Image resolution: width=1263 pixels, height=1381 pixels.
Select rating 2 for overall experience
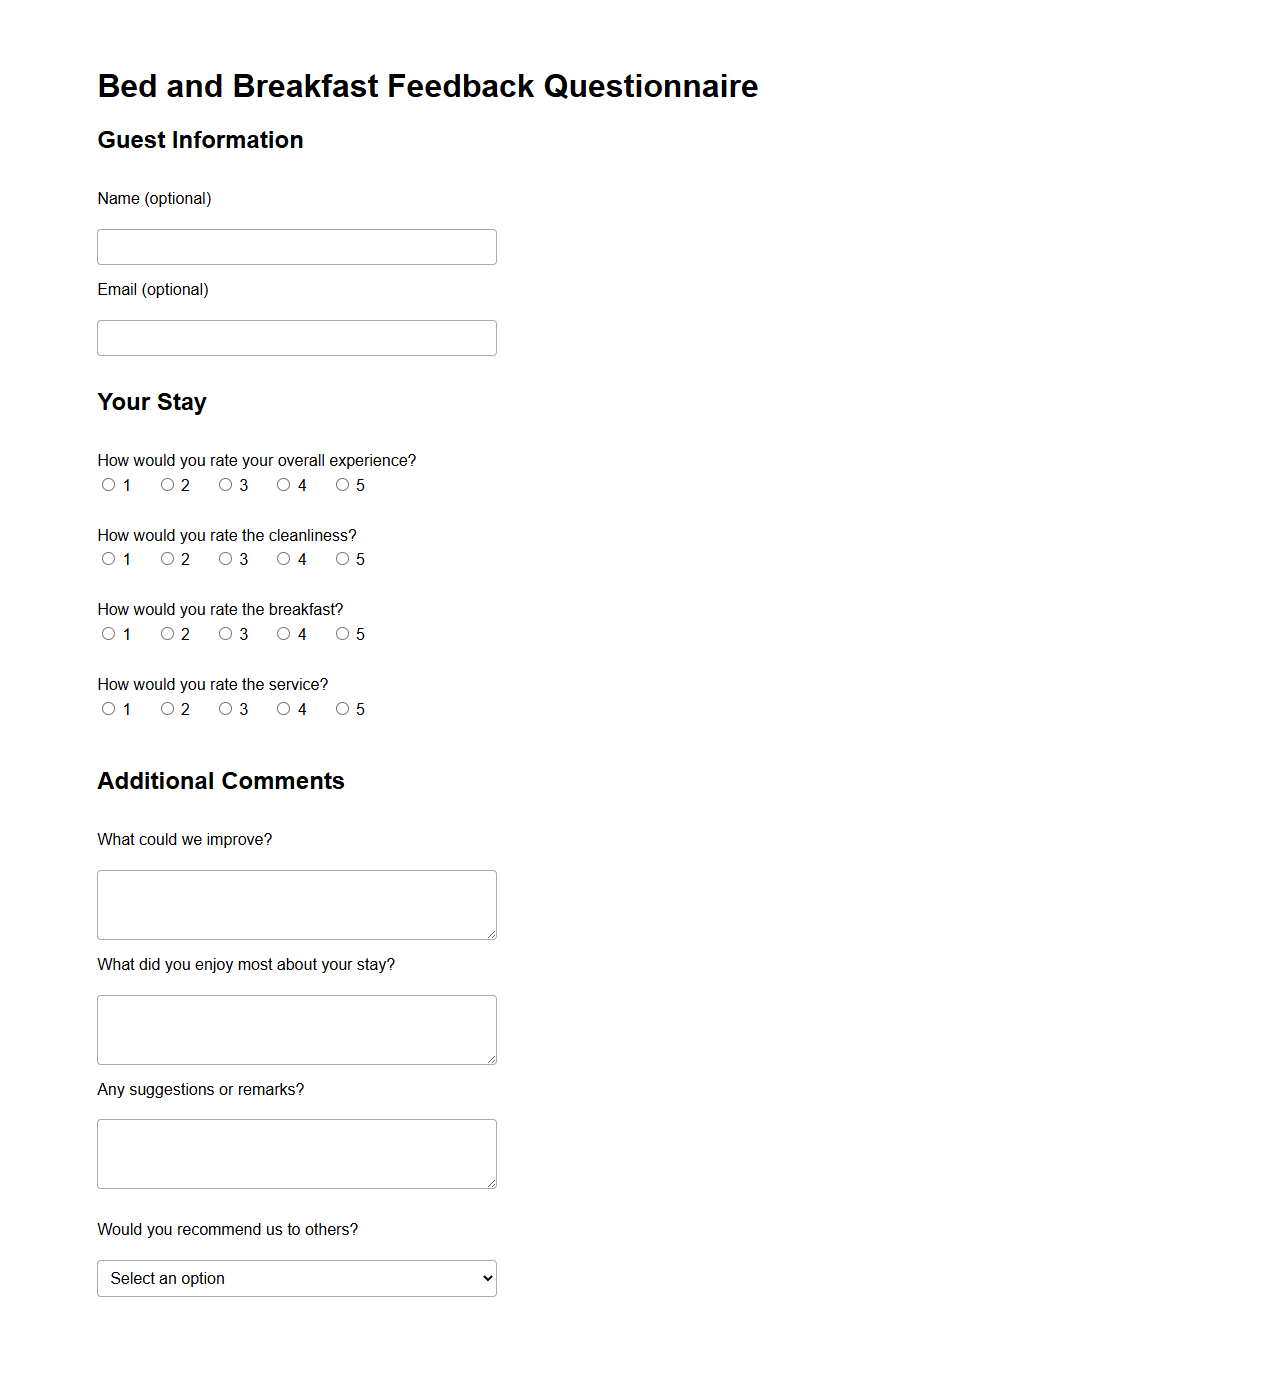[167, 485]
